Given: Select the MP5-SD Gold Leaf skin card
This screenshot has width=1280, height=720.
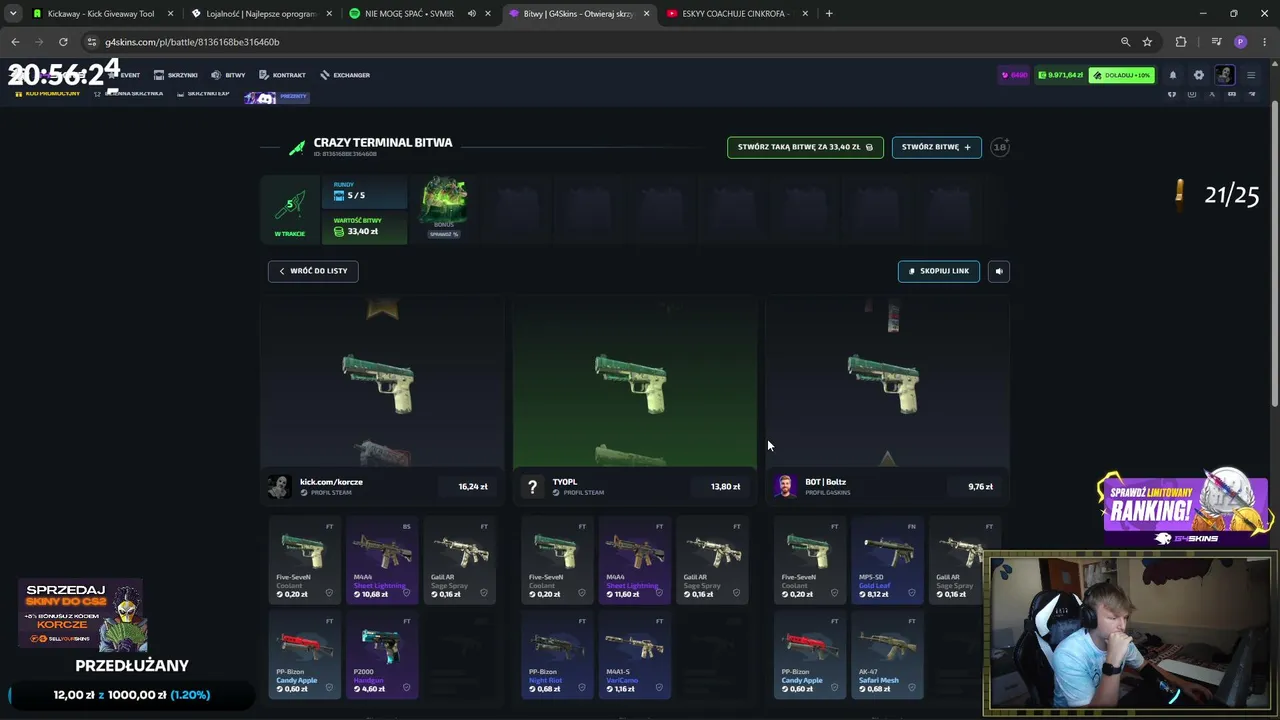Looking at the screenshot, I should pyautogui.click(x=887, y=560).
